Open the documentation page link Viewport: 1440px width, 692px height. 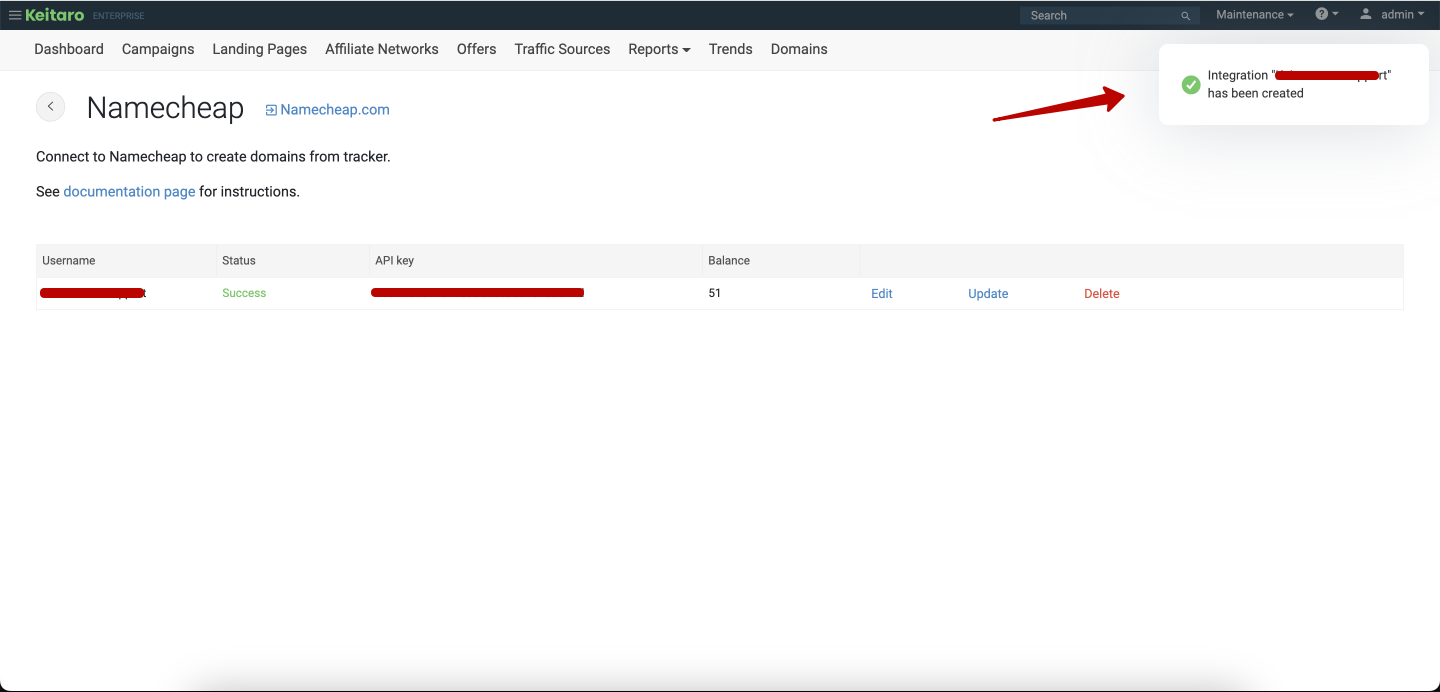tap(129, 191)
